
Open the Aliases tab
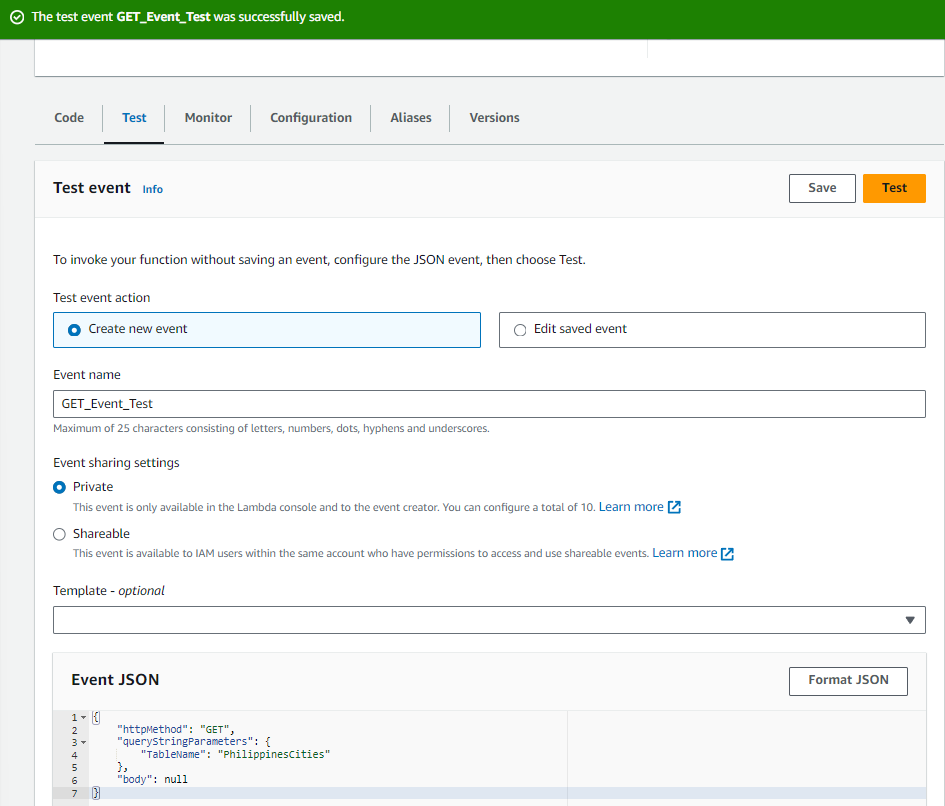click(411, 118)
